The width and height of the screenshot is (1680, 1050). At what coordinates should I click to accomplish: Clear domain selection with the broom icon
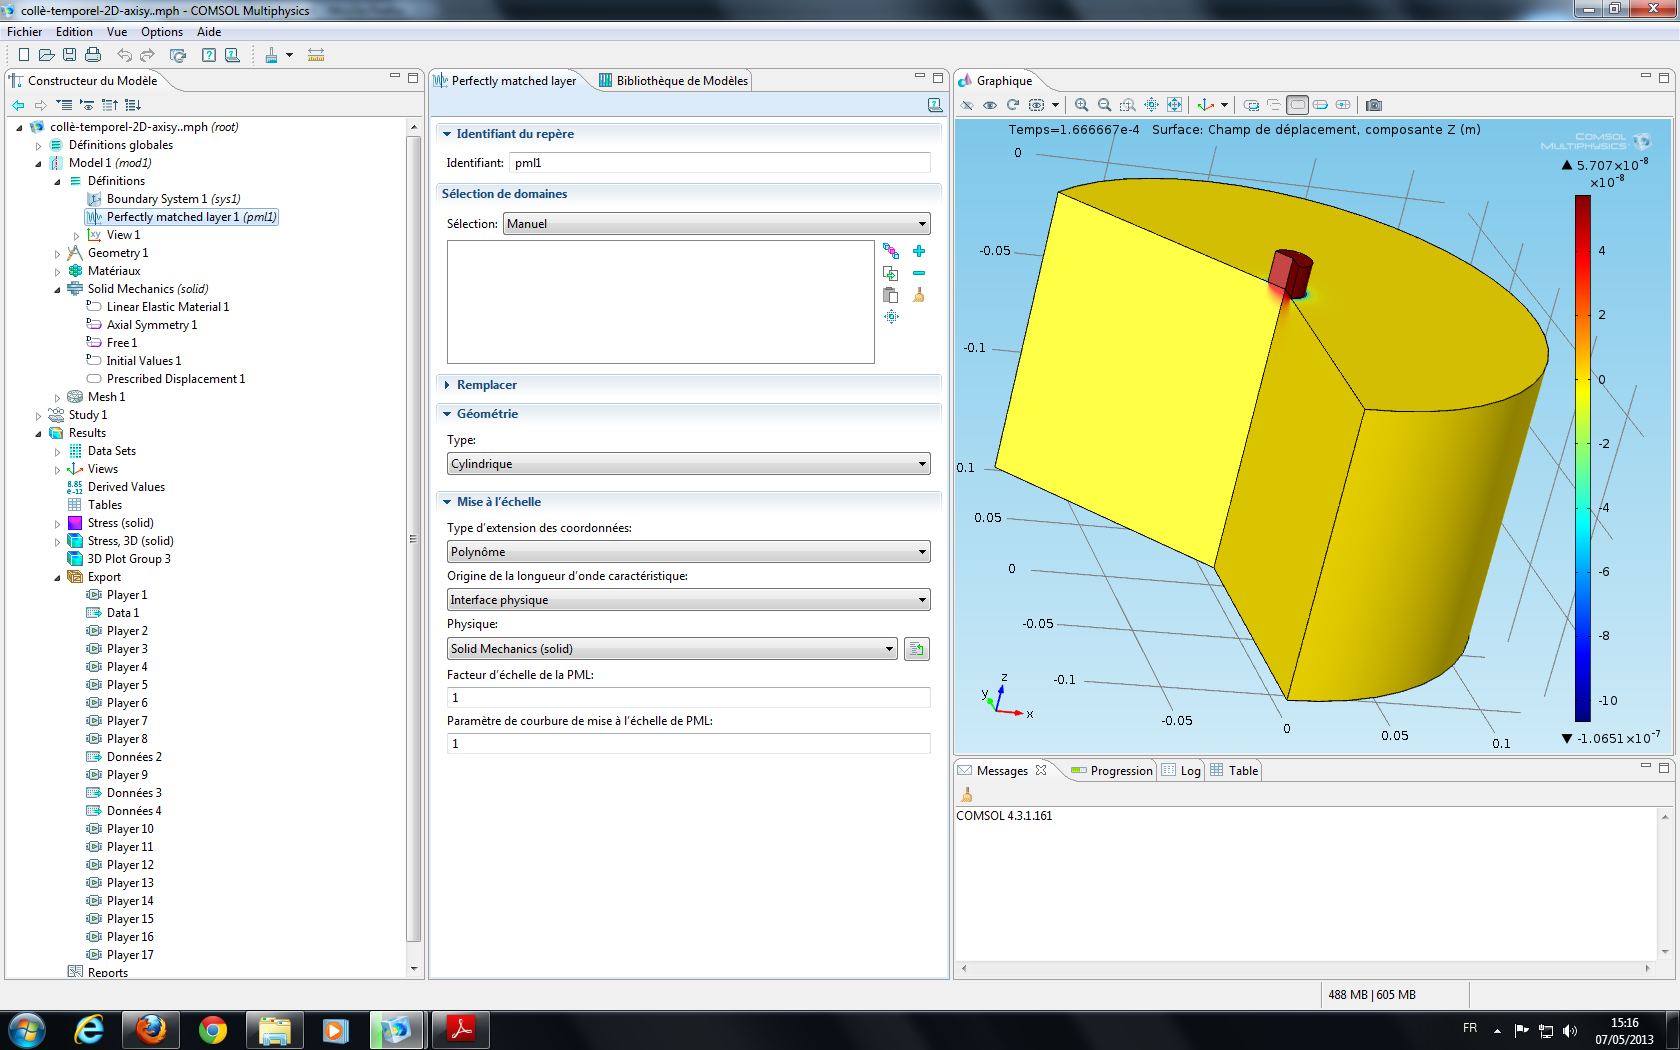919,295
